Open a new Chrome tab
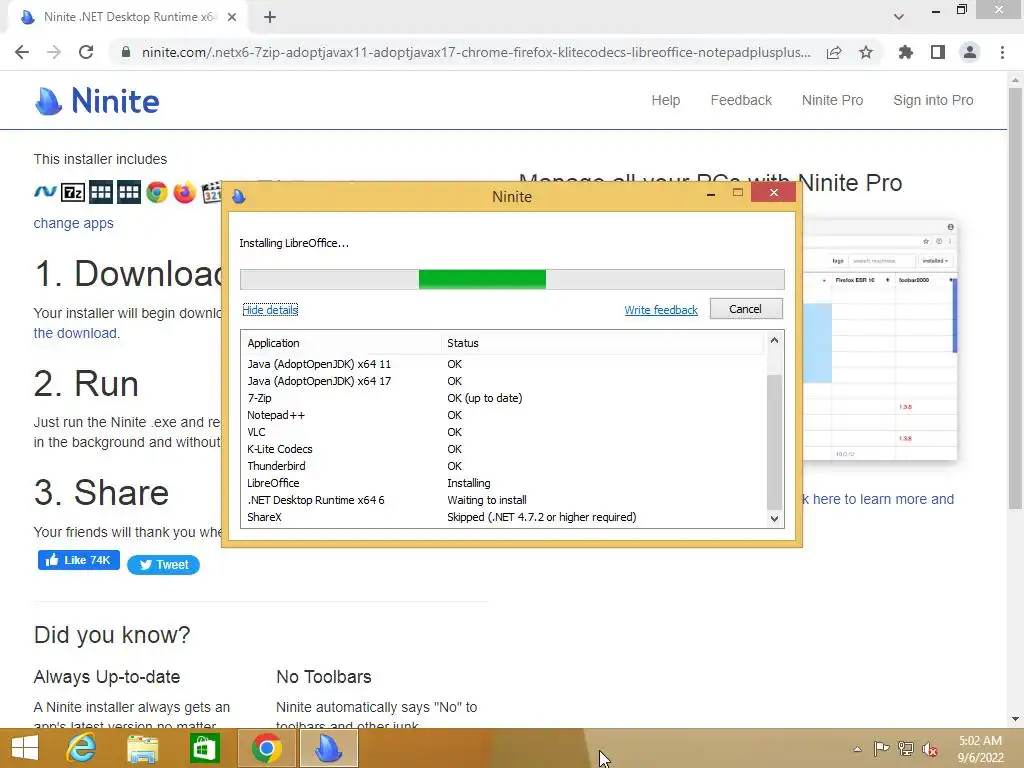The image size is (1024, 768). pos(270,18)
